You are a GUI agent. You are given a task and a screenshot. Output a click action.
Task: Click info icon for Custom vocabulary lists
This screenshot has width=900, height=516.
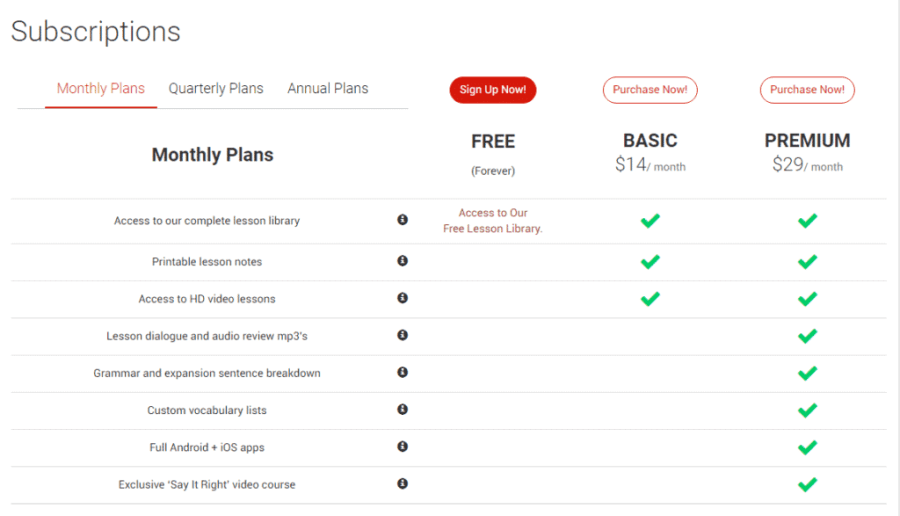tap(402, 409)
